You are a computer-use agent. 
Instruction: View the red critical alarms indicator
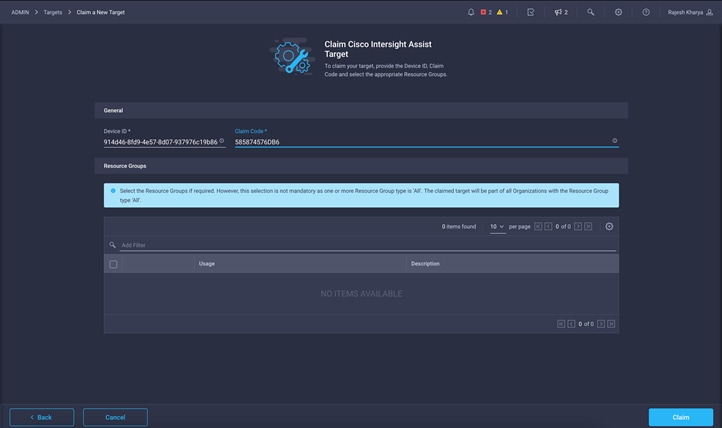(486, 12)
